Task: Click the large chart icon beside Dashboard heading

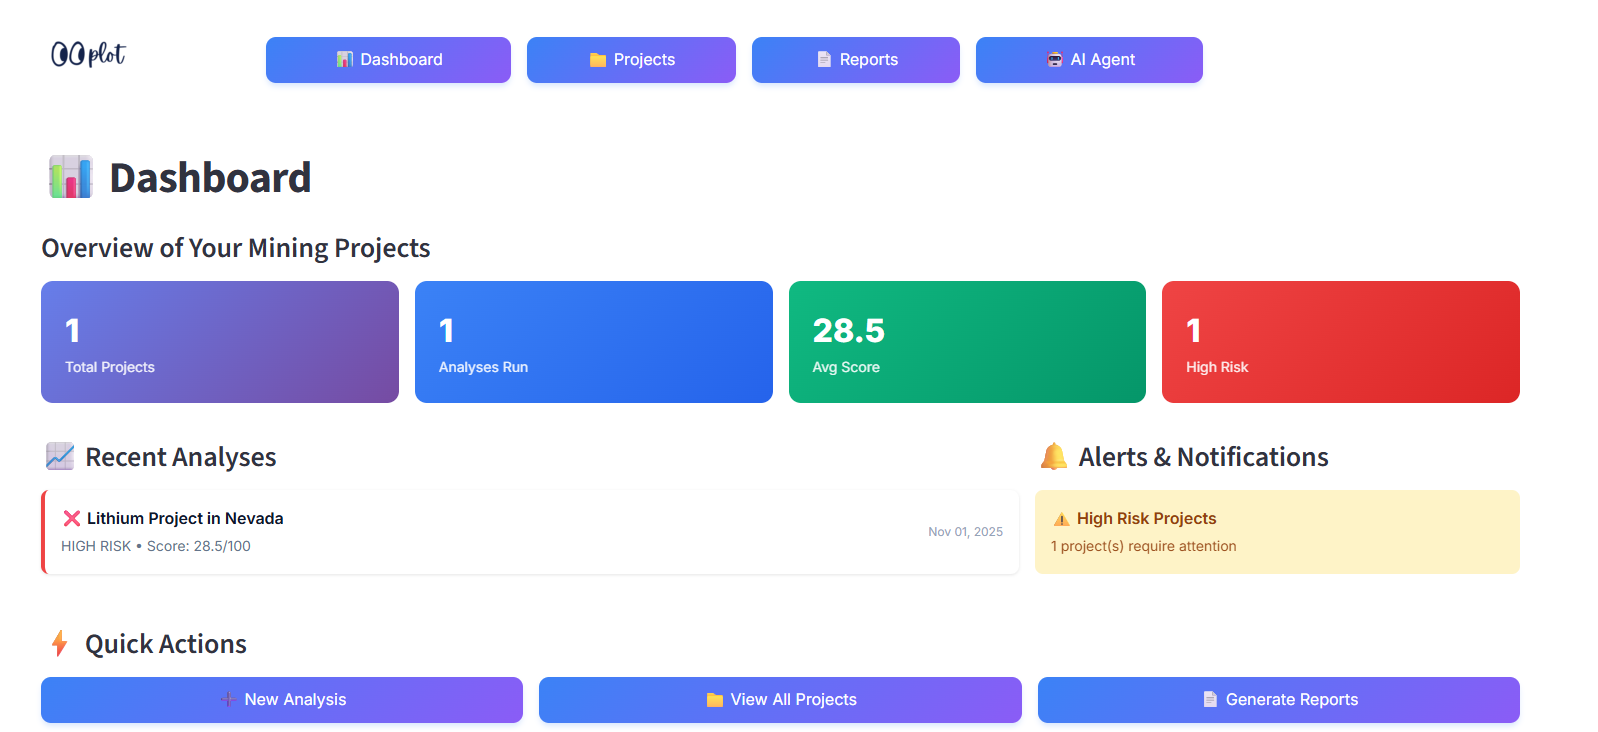Action: coord(71,177)
